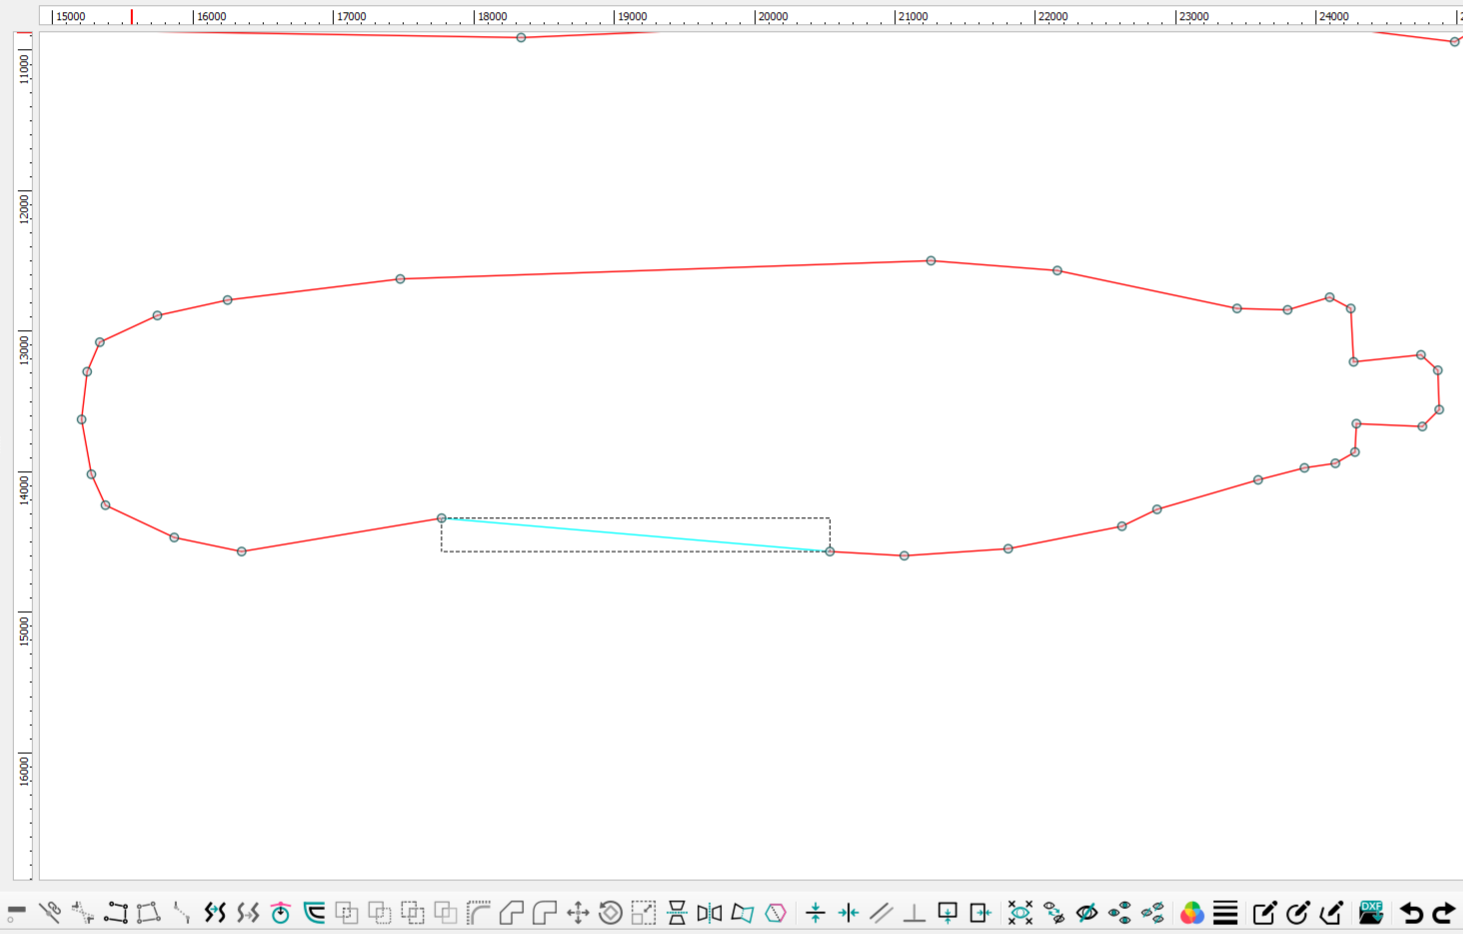
Task: Click the align vertical center icon
Action: tap(815, 912)
